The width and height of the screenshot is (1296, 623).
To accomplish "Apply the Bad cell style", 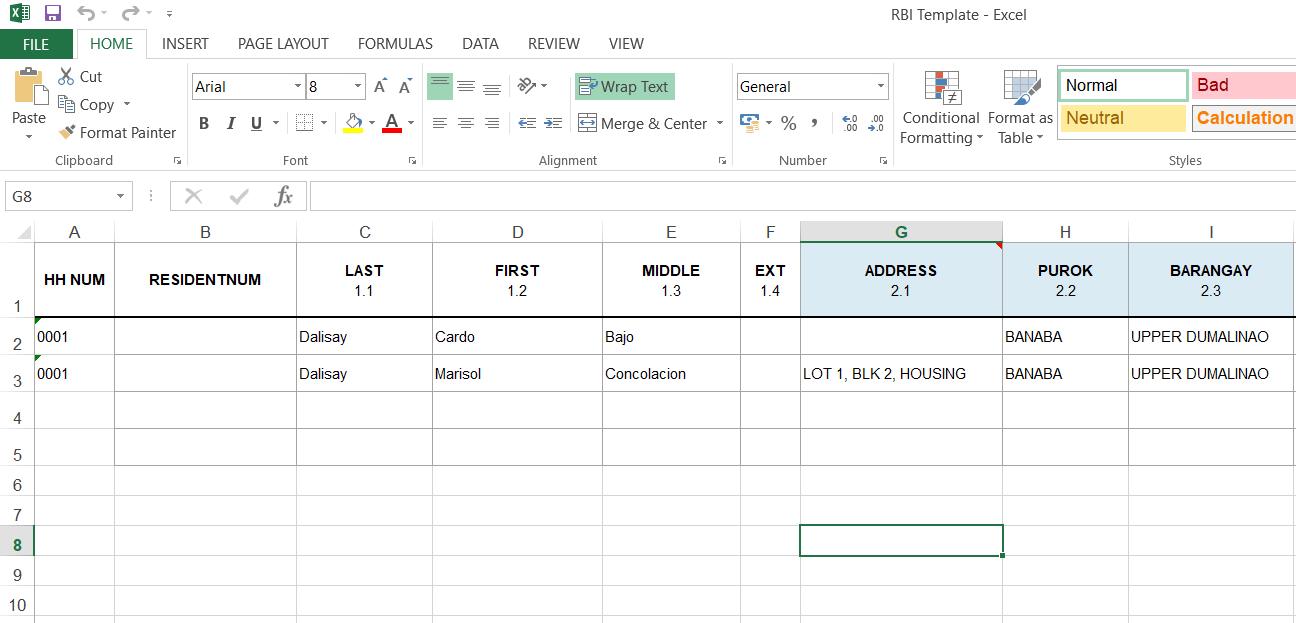I will pos(1243,85).
